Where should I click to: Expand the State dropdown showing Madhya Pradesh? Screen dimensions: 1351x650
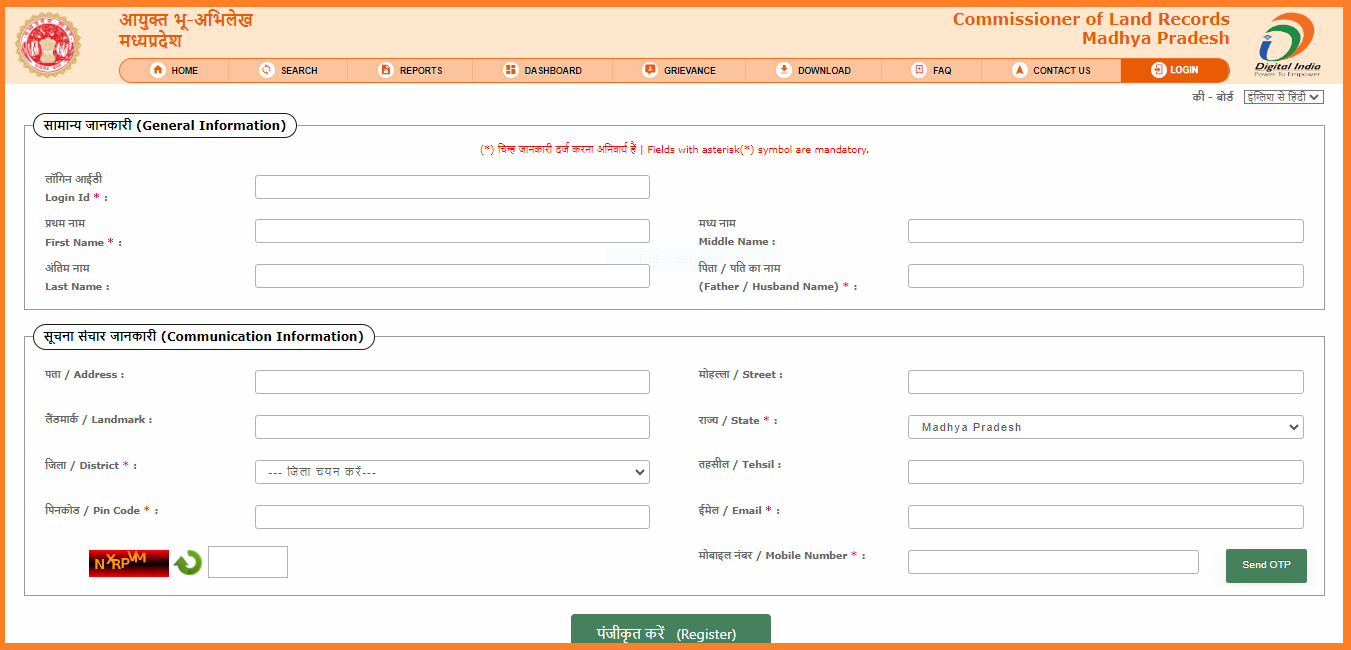click(1106, 427)
